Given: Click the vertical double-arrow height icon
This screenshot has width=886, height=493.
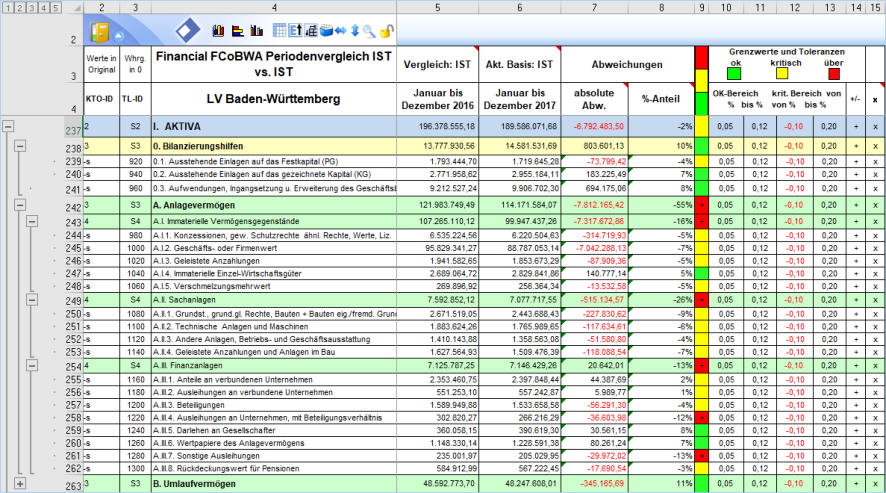Looking at the screenshot, I should 354,31.
